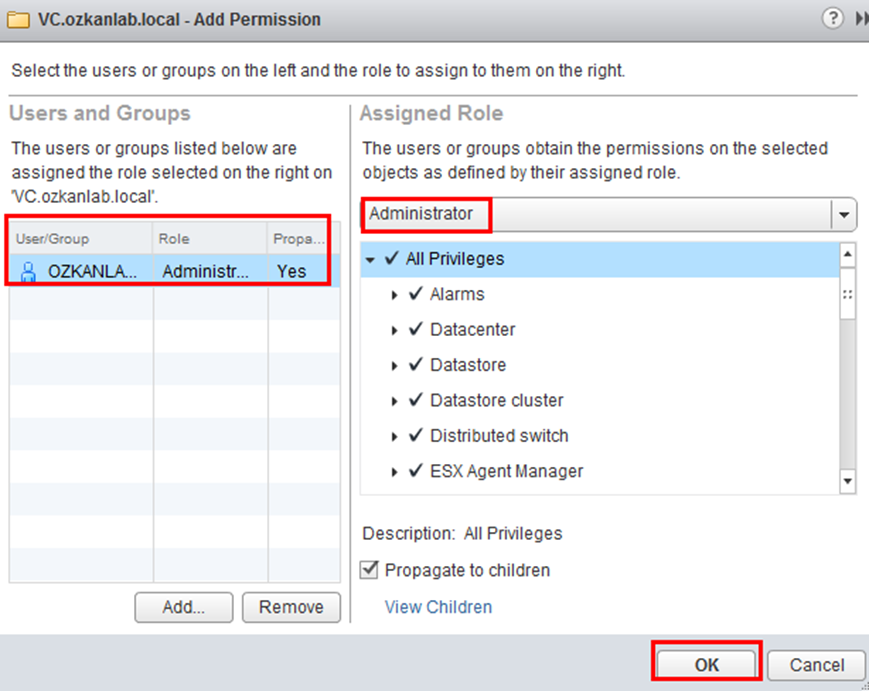Toggle the Propagate to children checkbox
Image resolution: width=869 pixels, height=691 pixels.
click(x=369, y=570)
